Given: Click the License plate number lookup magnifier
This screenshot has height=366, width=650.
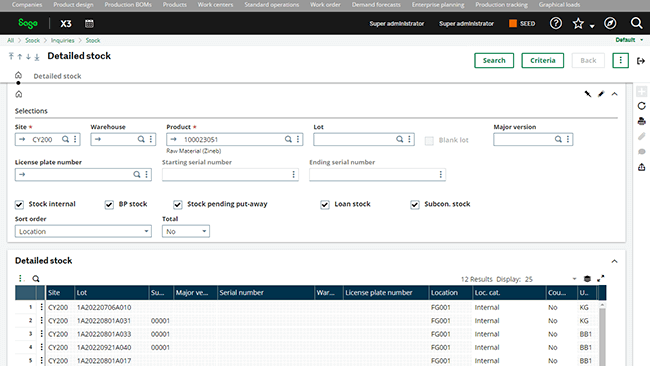Looking at the screenshot, I should pyautogui.click(x=137, y=175).
